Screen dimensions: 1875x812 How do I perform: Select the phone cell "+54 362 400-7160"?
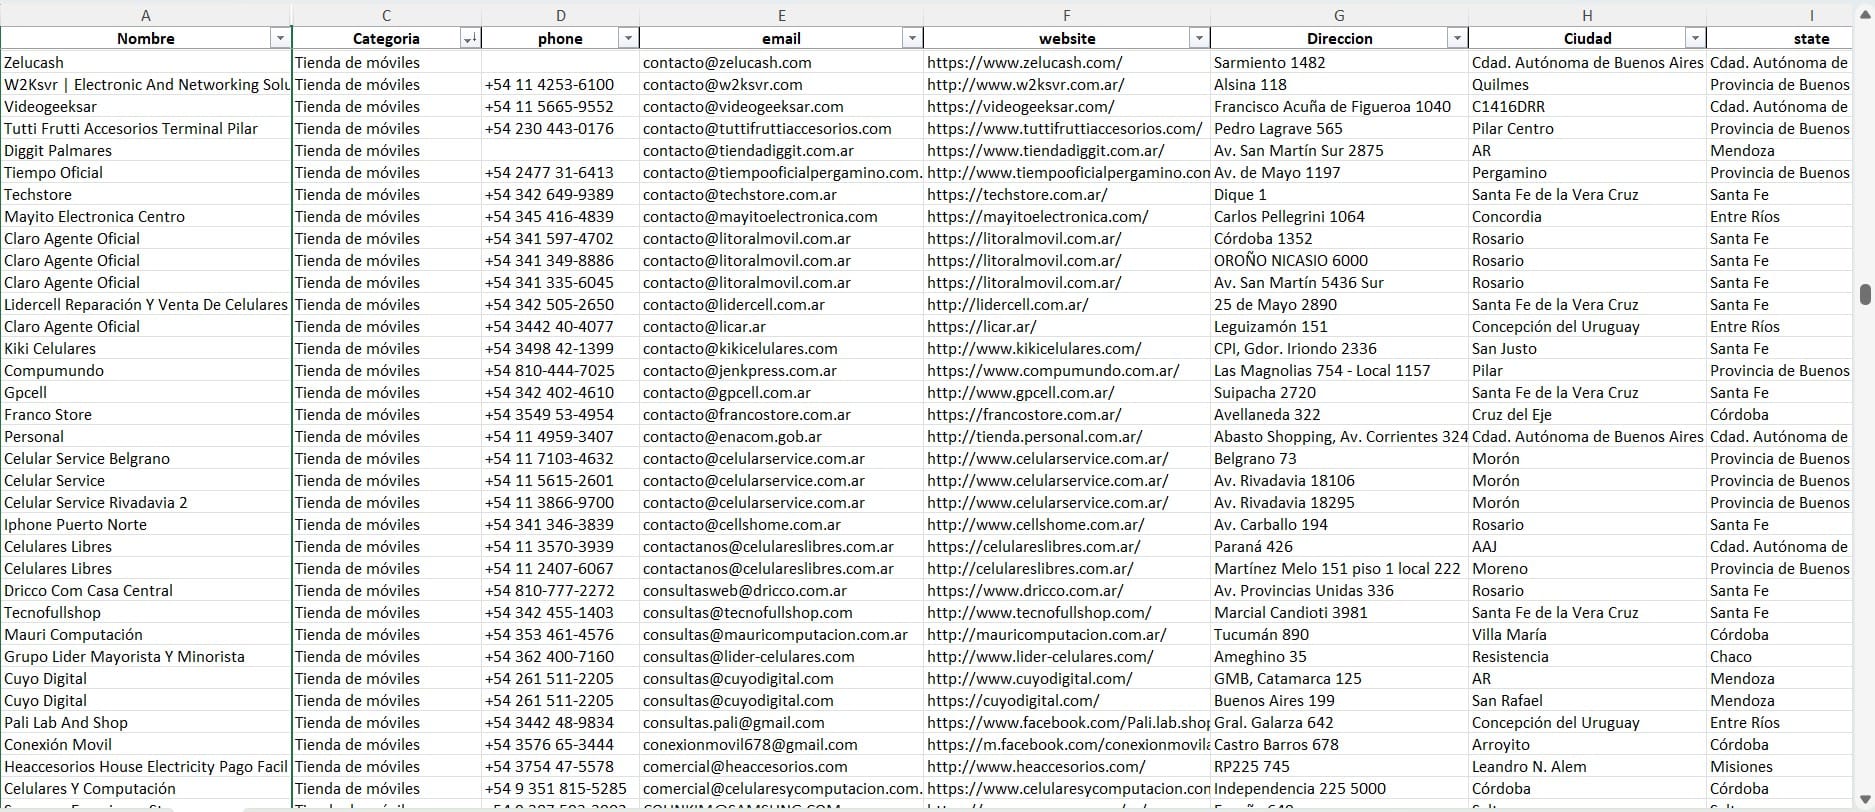(x=561, y=656)
